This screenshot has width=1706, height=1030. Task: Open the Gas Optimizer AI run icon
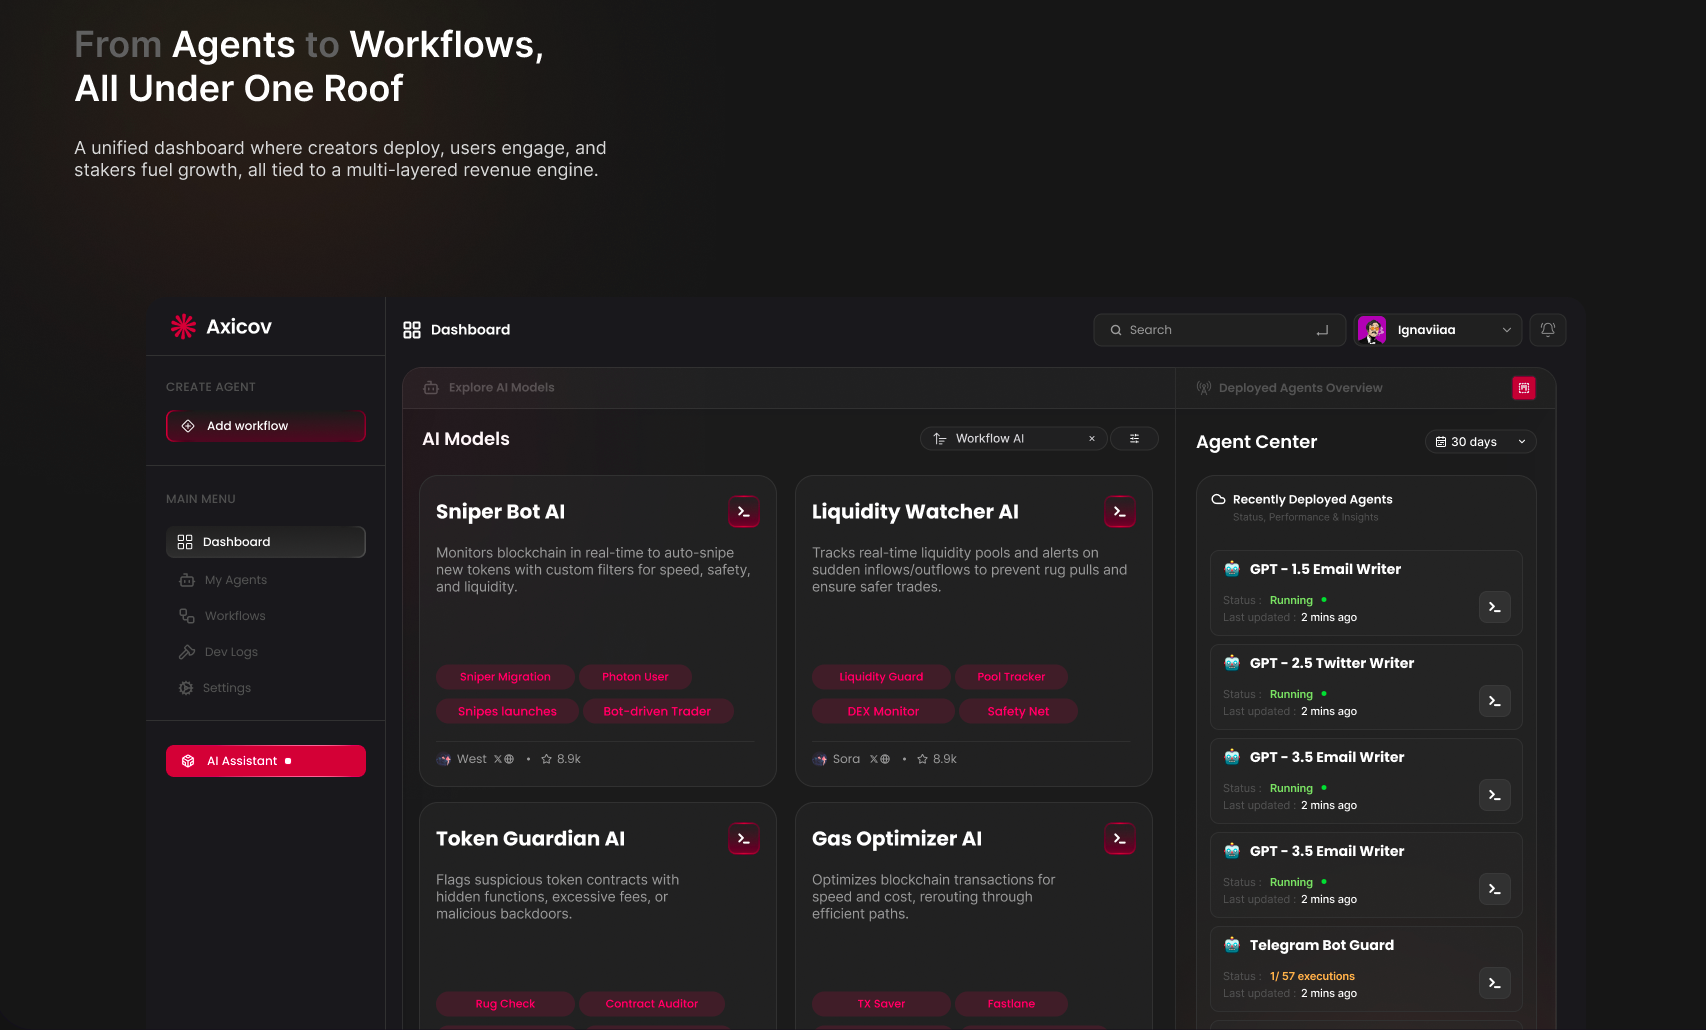[1119, 838]
